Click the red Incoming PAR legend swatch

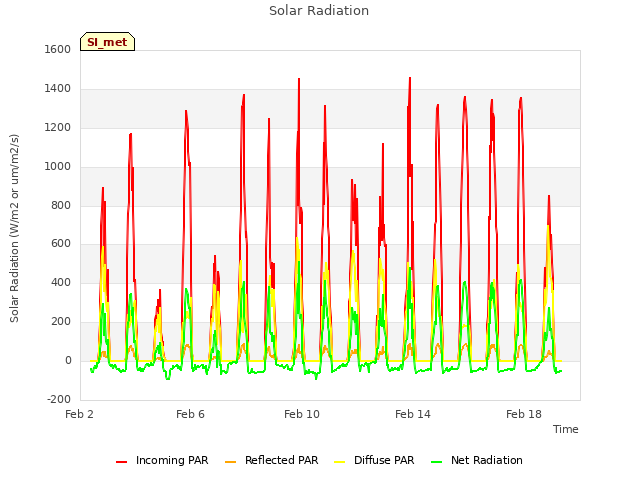click(x=122, y=462)
